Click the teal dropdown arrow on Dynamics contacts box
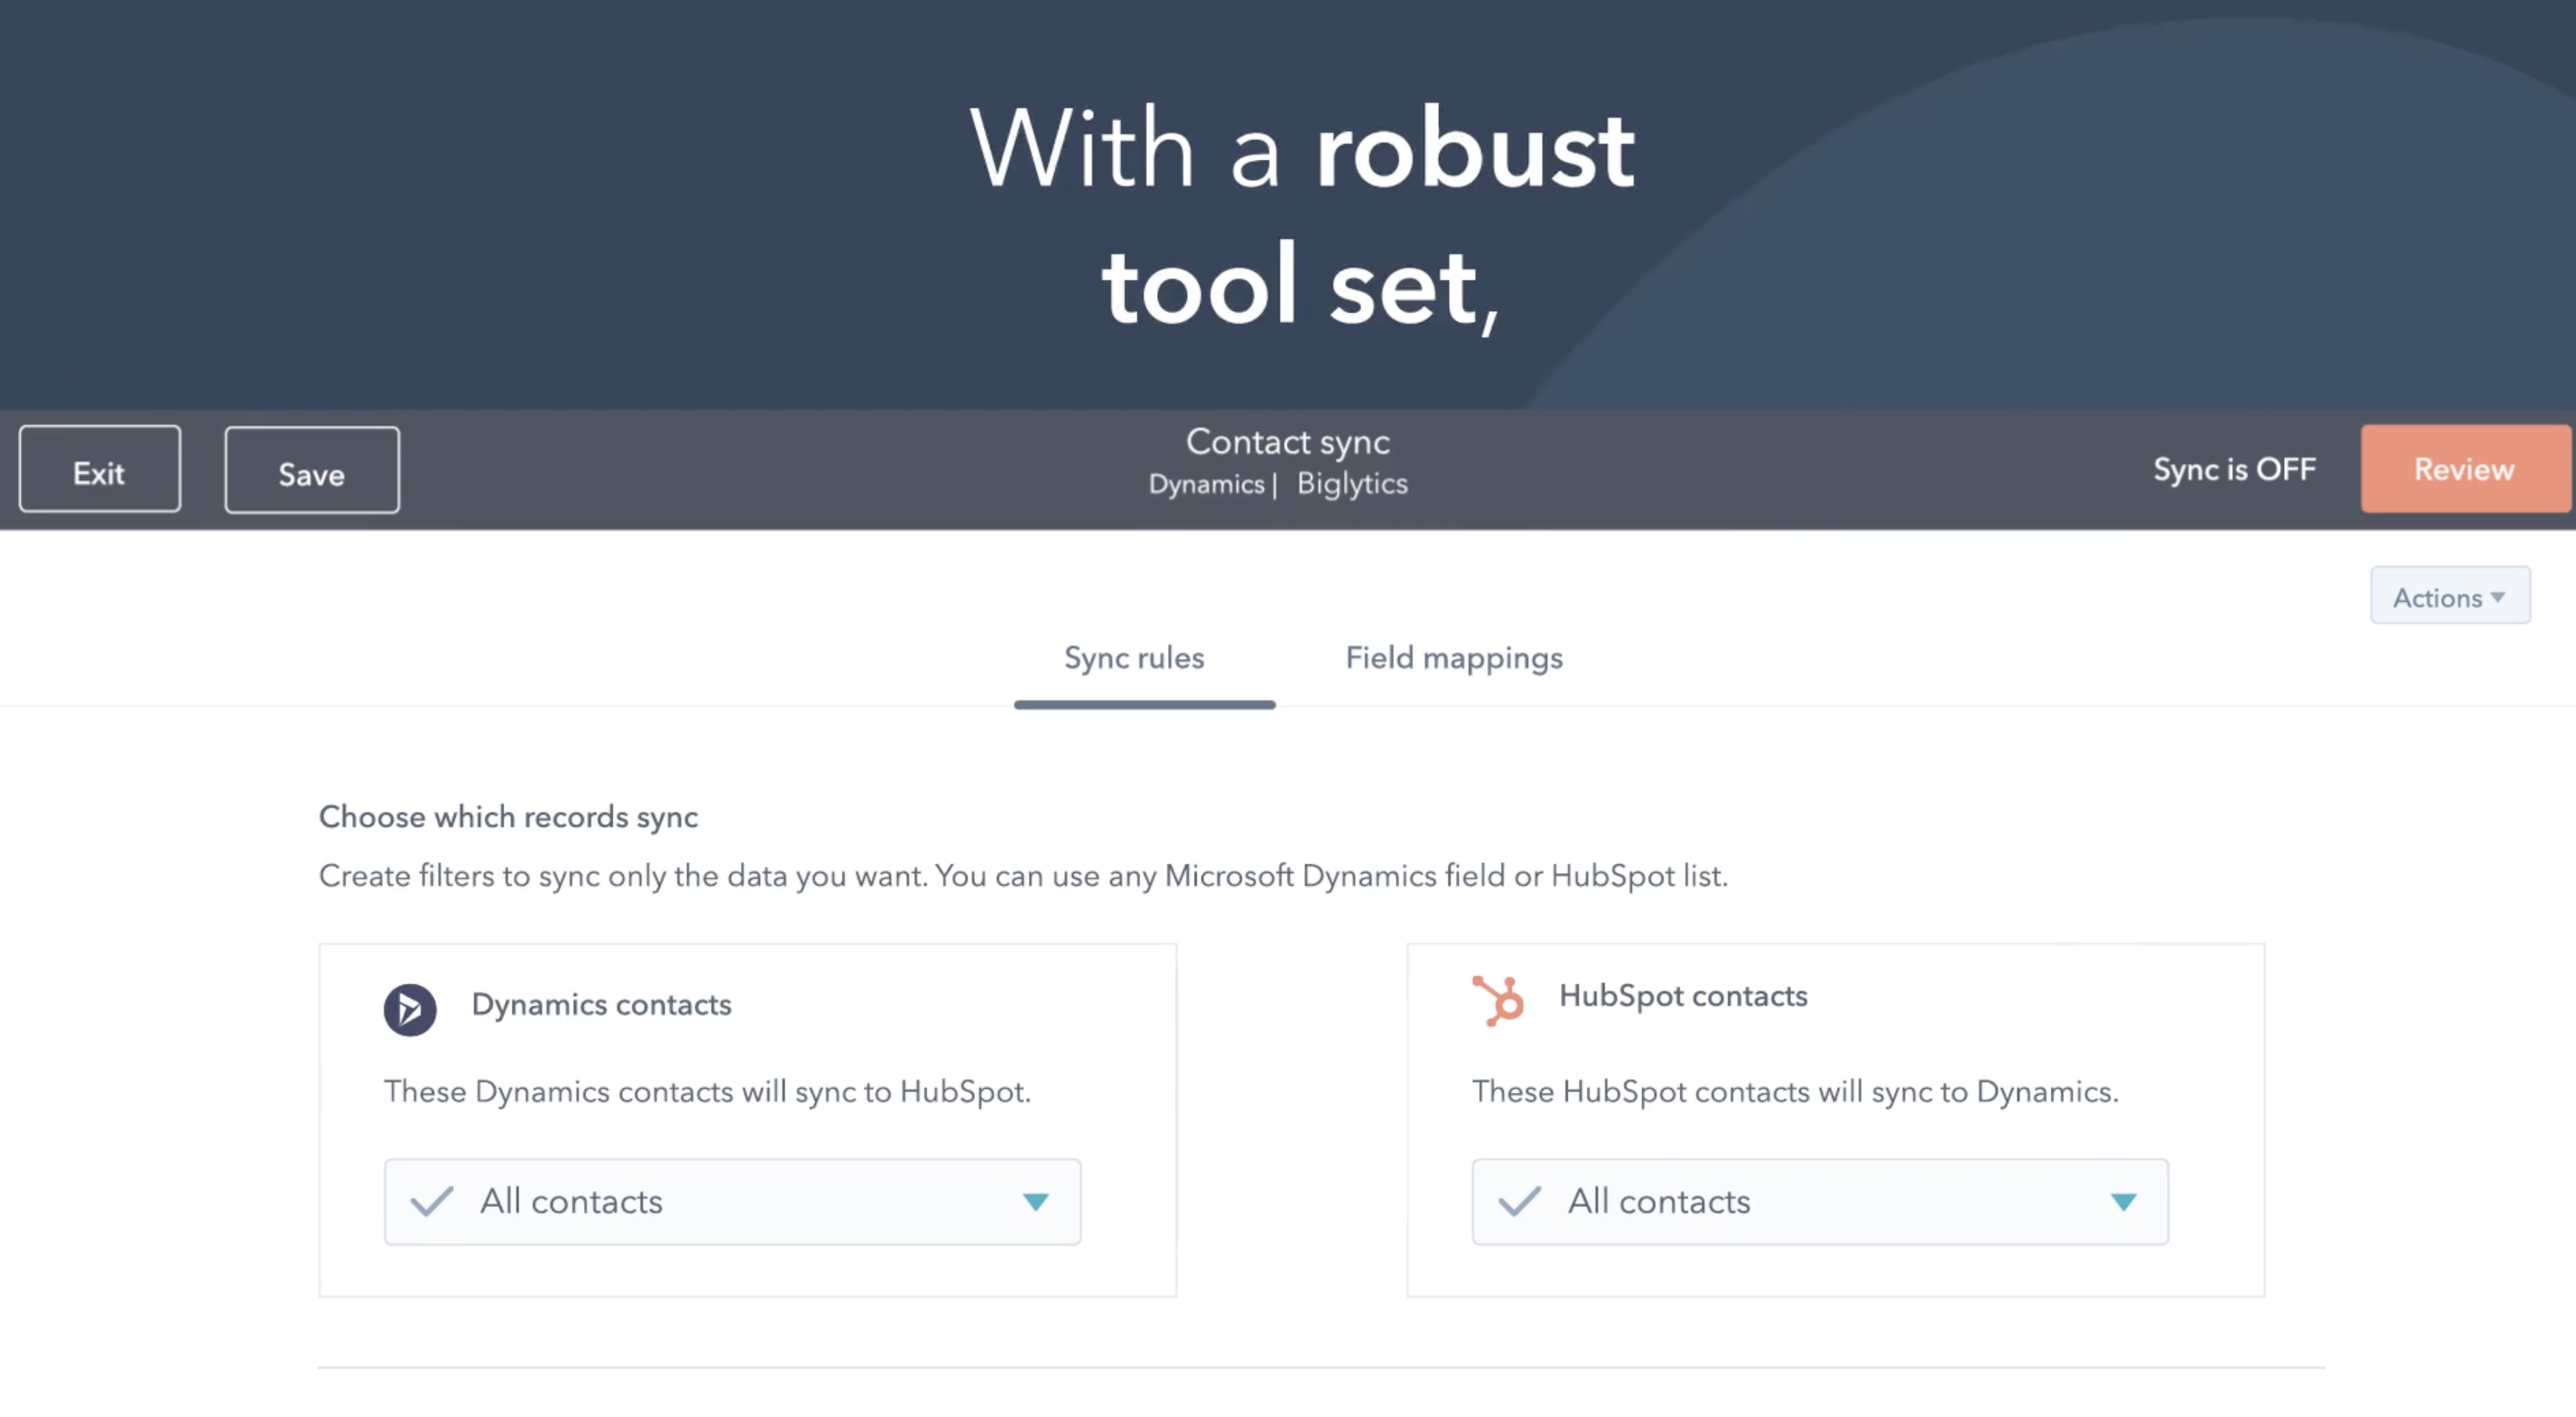 [1036, 1204]
